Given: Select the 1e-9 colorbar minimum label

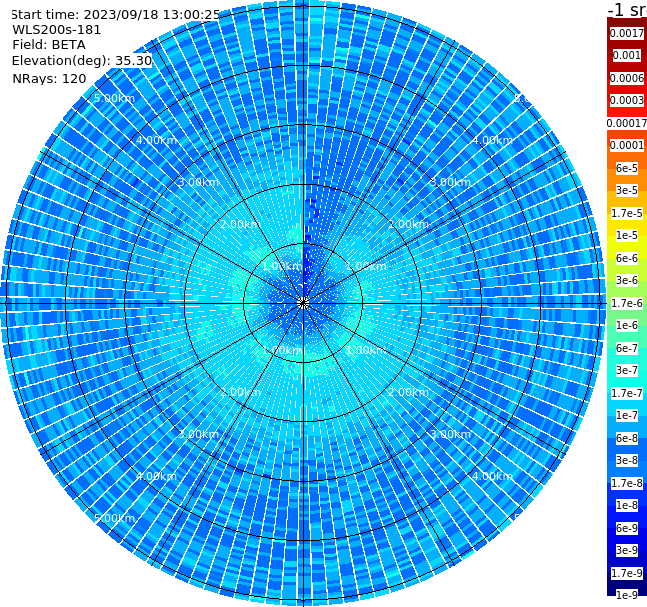Looking at the screenshot, I should pyautogui.click(x=627, y=595).
